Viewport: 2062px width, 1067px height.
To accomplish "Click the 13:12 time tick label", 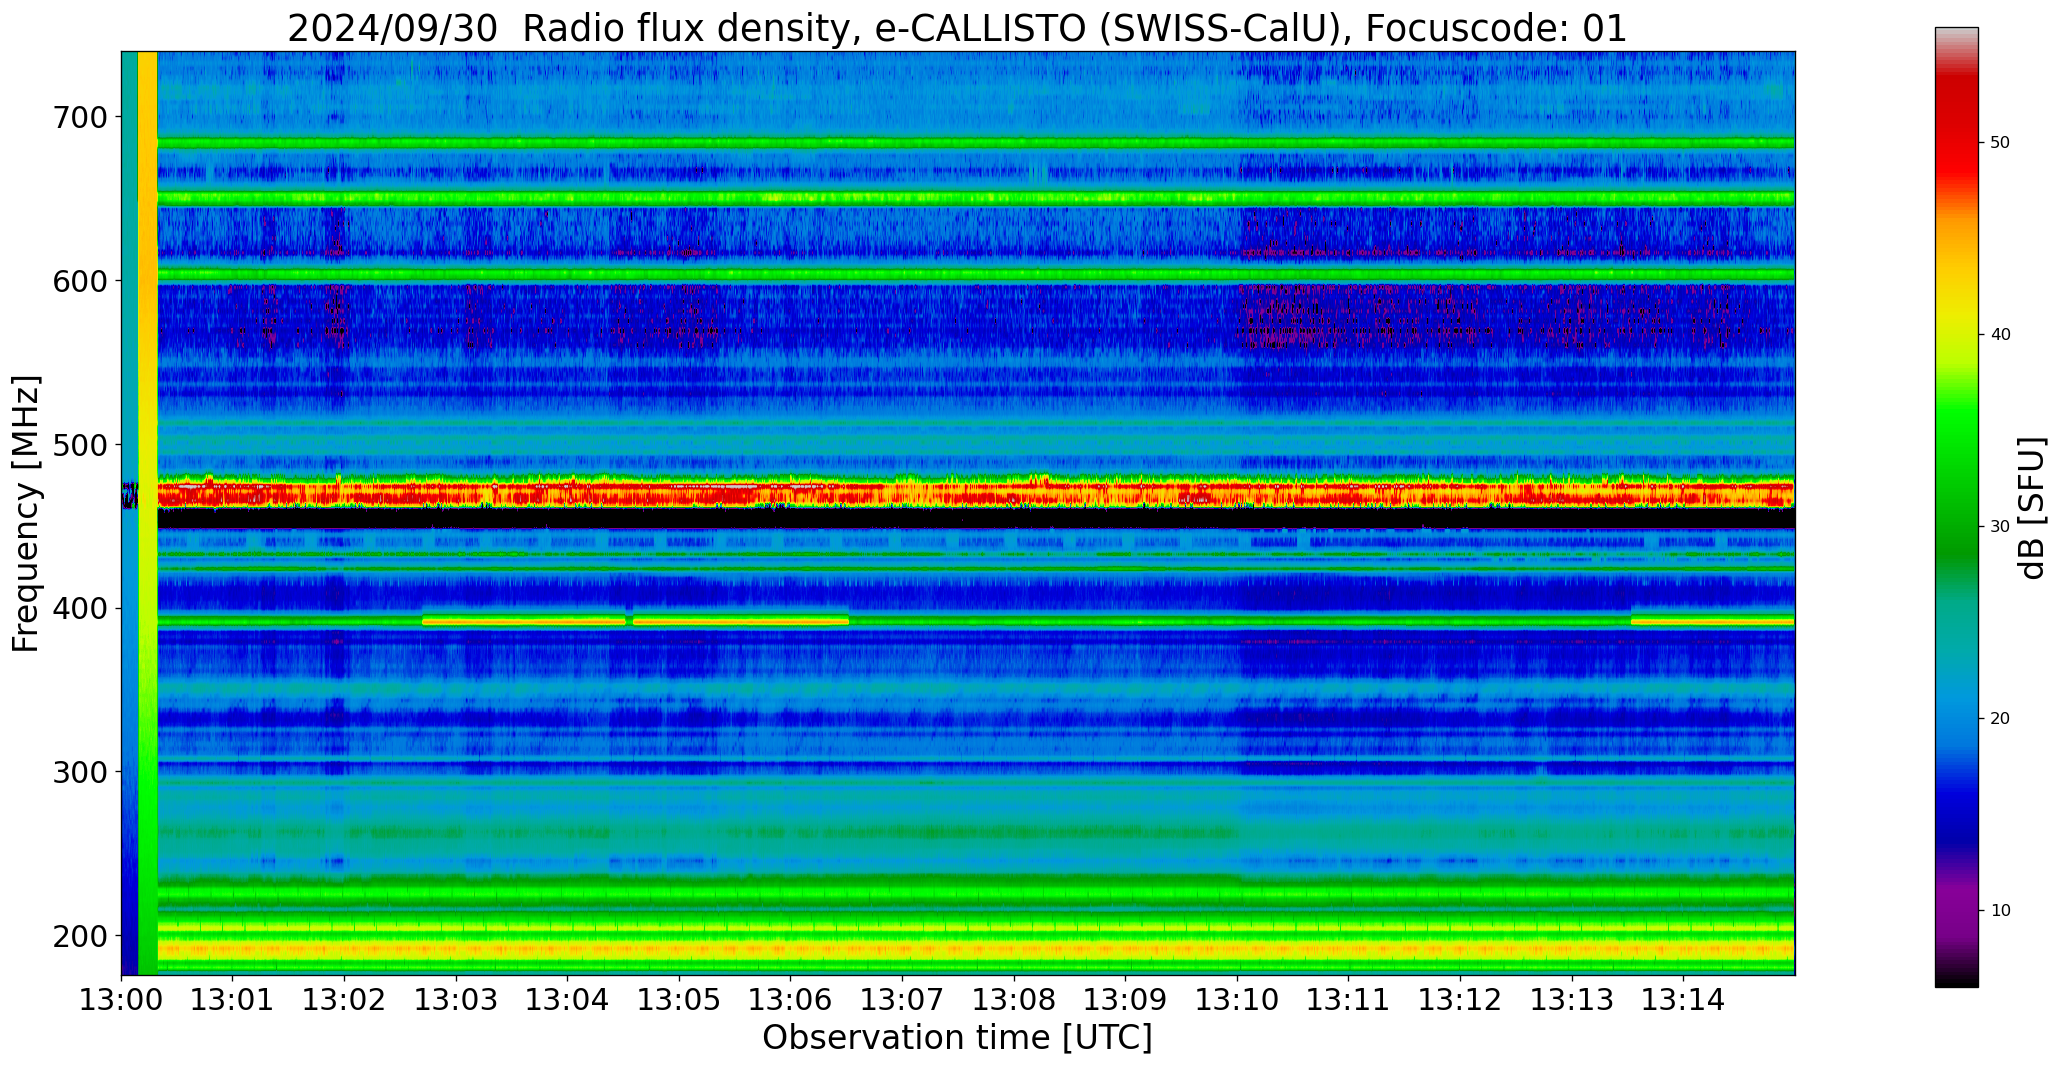I will click(1461, 999).
